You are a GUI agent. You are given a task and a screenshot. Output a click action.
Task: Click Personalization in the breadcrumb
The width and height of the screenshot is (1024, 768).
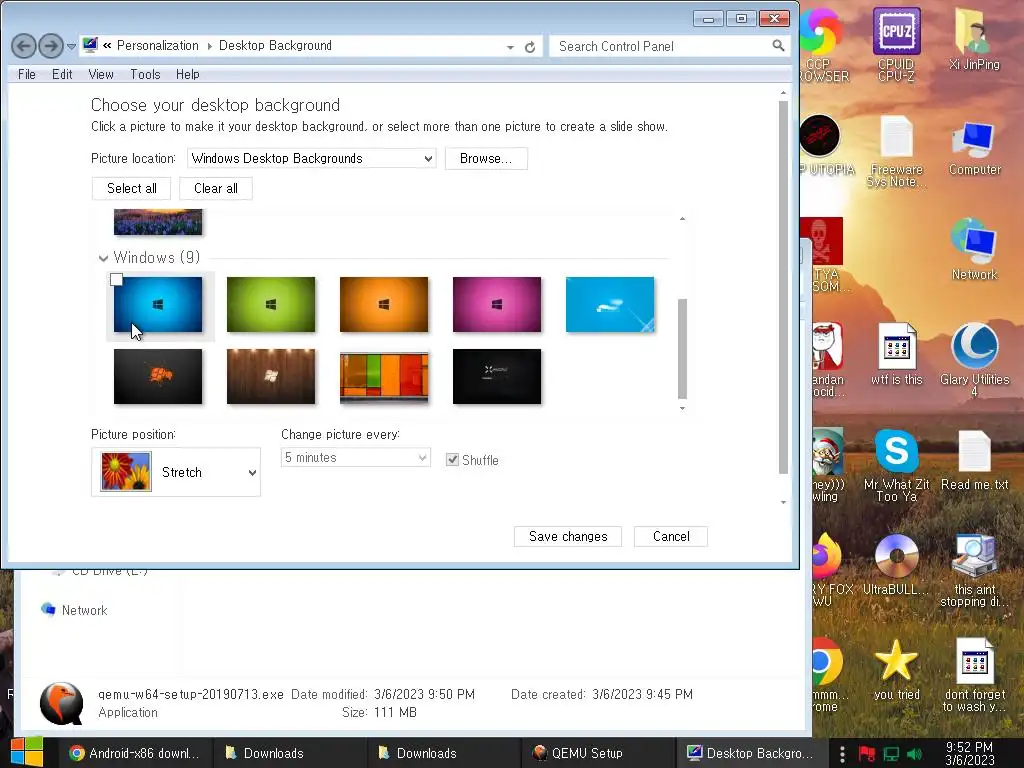pos(157,46)
